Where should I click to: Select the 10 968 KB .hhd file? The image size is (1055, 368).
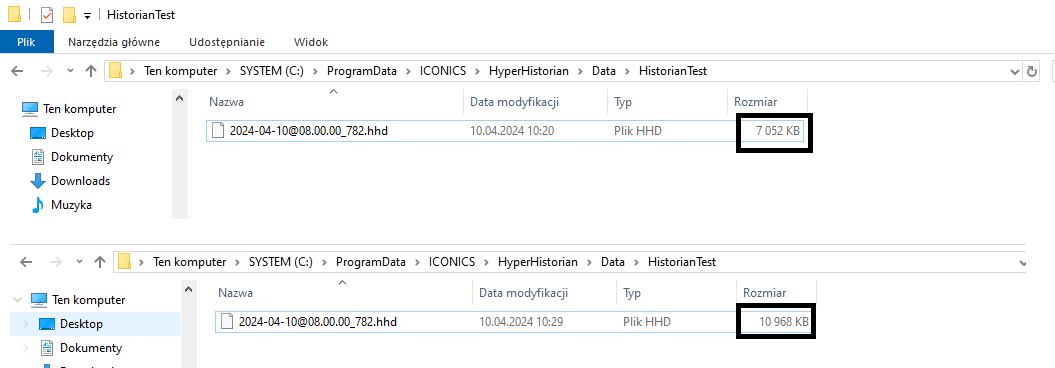pos(515,322)
